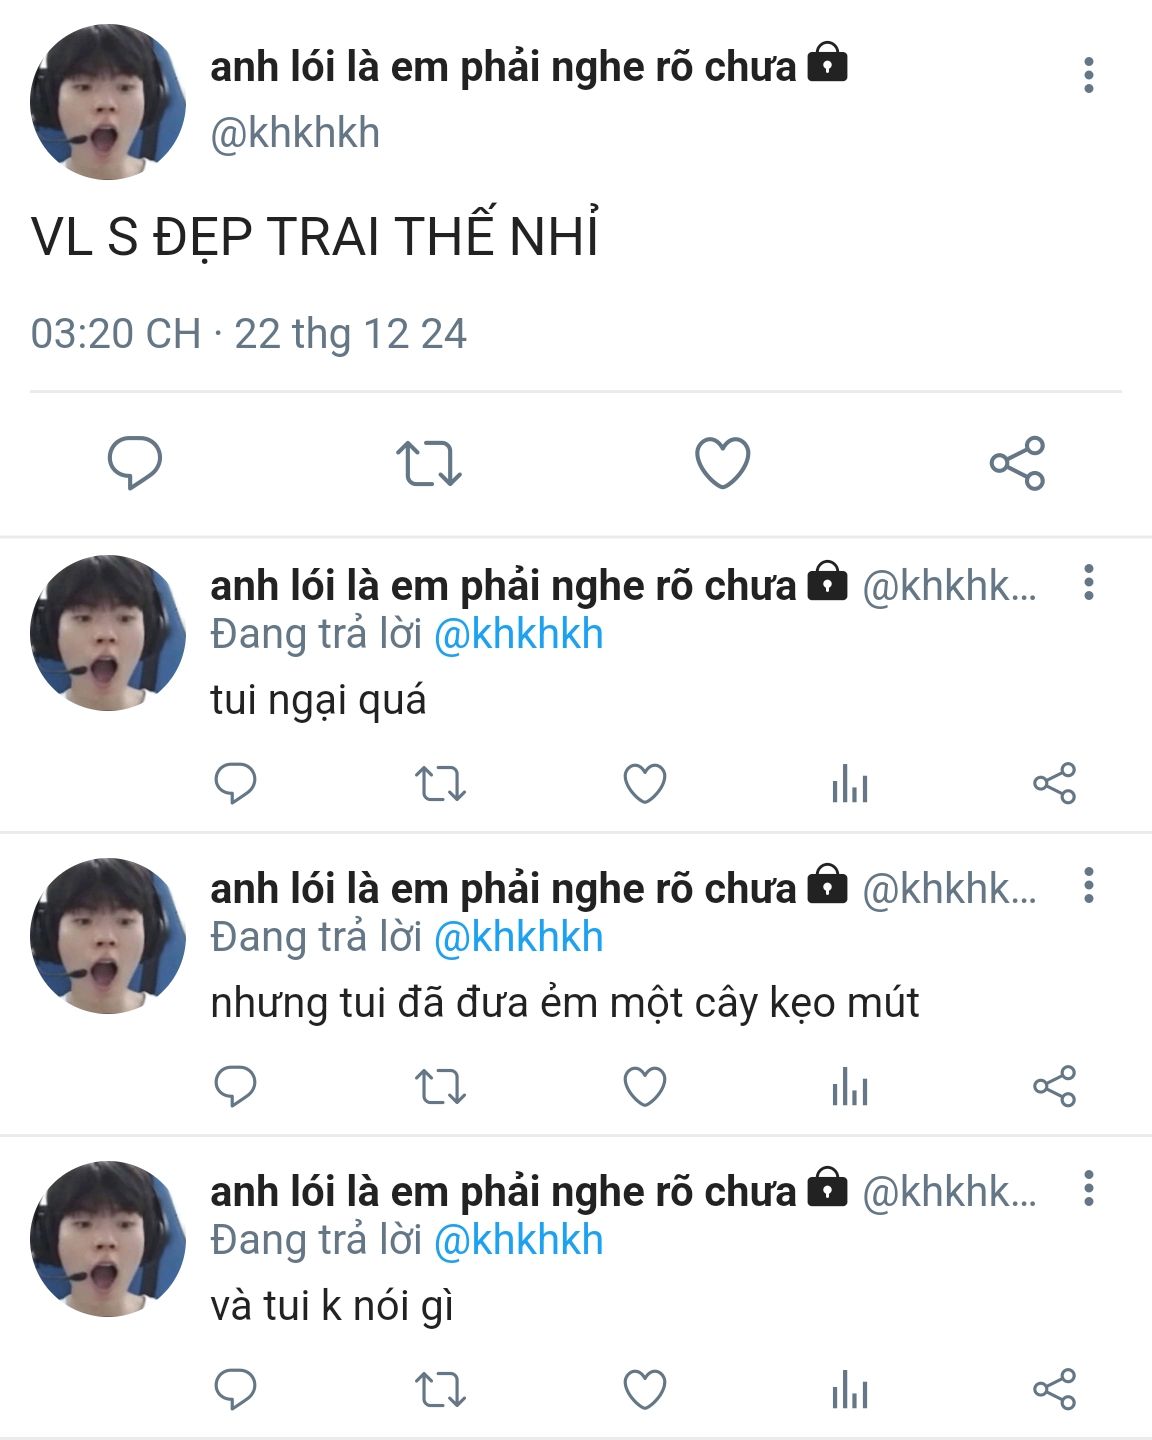Viewport: 1152px width, 1440px height.
Task: Like the main "VL S ĐẸP TRAI" tweet
Action: point(722,462)
